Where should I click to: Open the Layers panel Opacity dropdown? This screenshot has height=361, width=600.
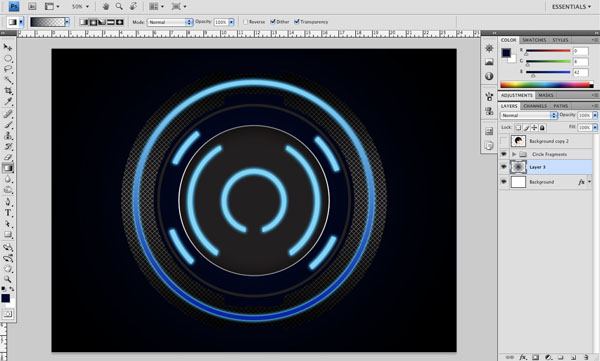(x=595, y=115)
